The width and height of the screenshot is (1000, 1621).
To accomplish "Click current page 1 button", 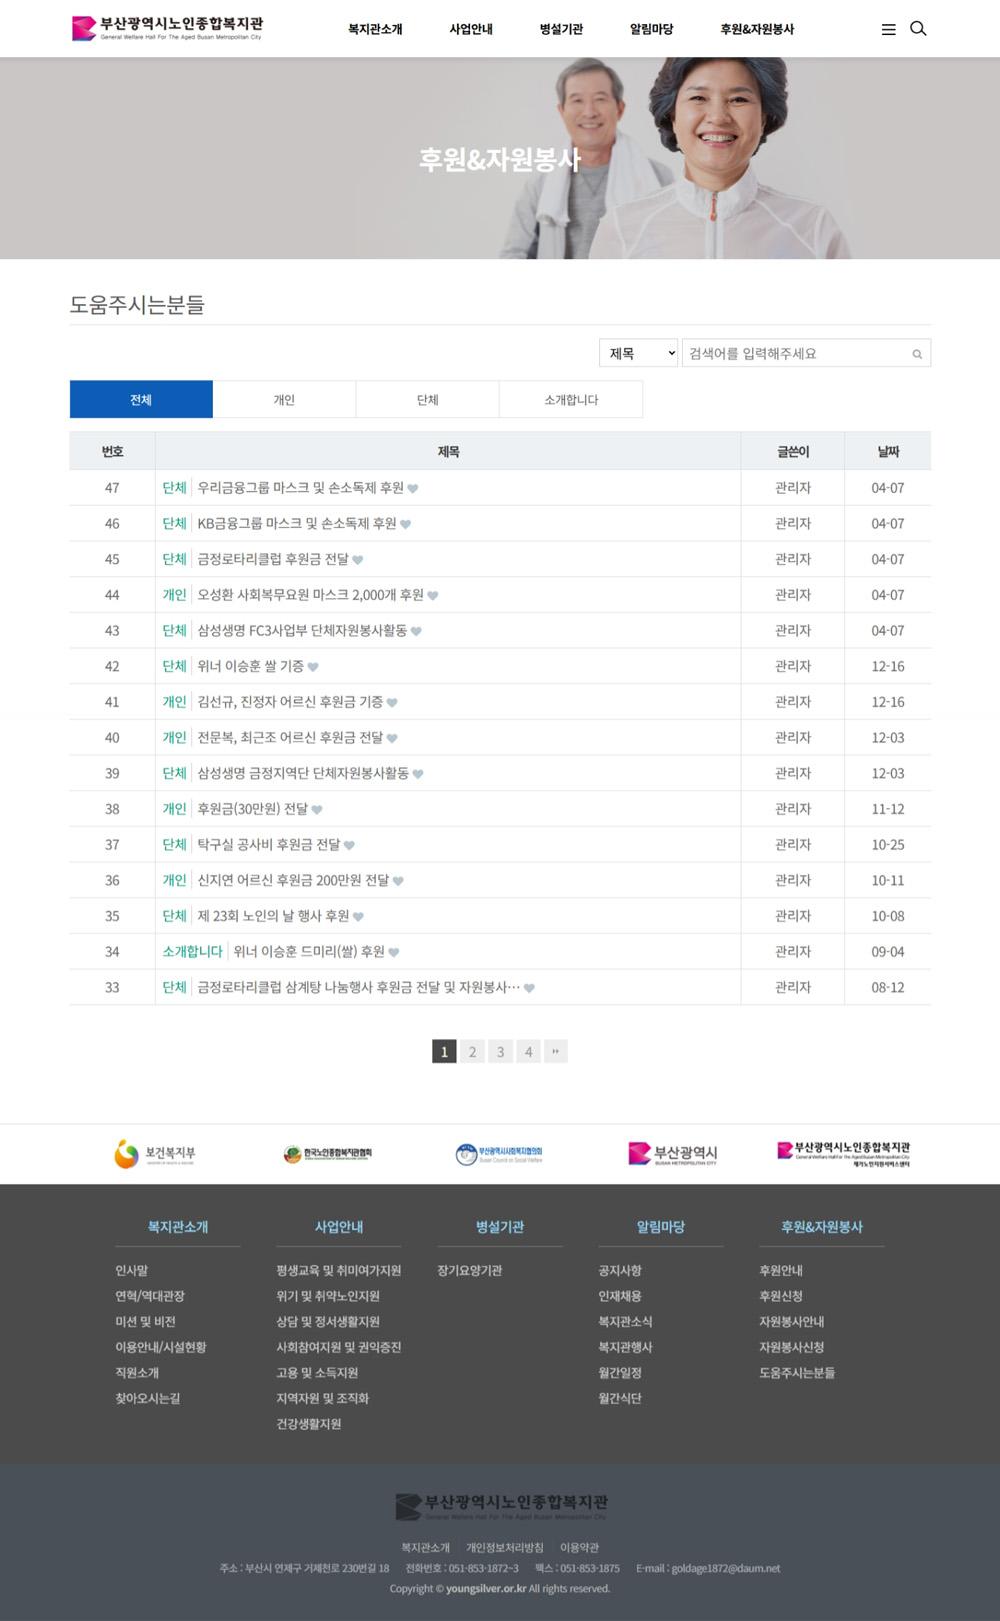I will [444, 1051].
